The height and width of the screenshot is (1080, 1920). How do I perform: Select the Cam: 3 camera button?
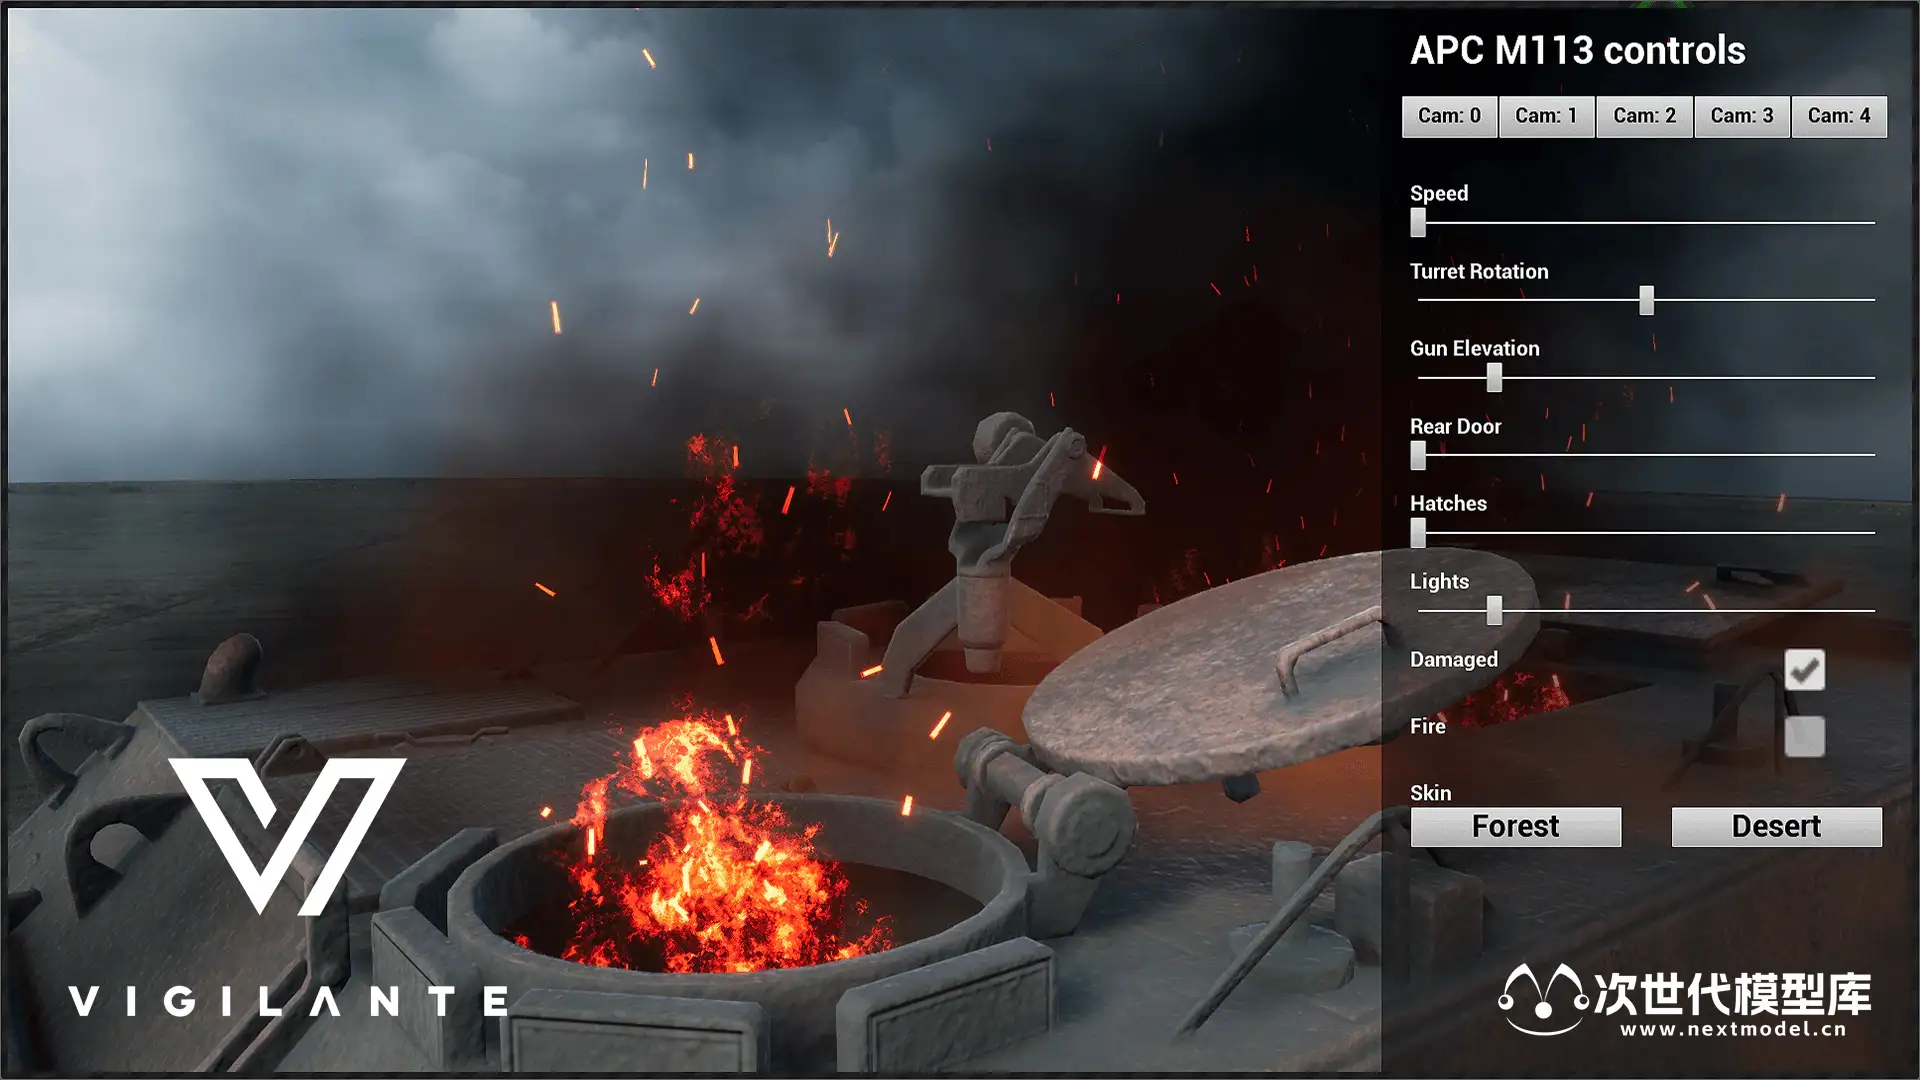coord(1741,116)
